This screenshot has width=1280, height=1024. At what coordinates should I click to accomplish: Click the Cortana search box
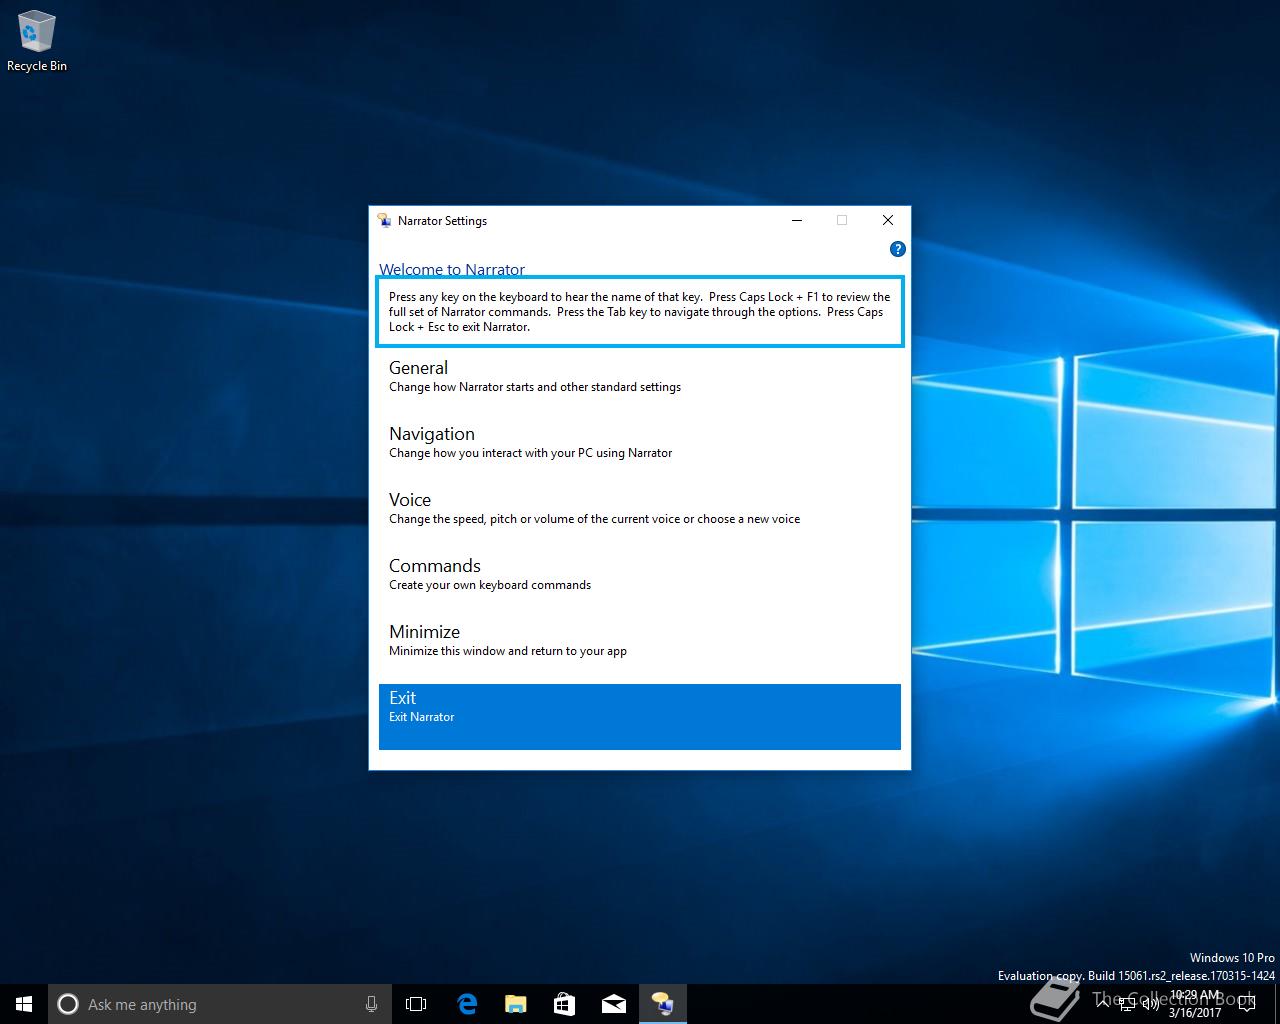point(219,1004)
